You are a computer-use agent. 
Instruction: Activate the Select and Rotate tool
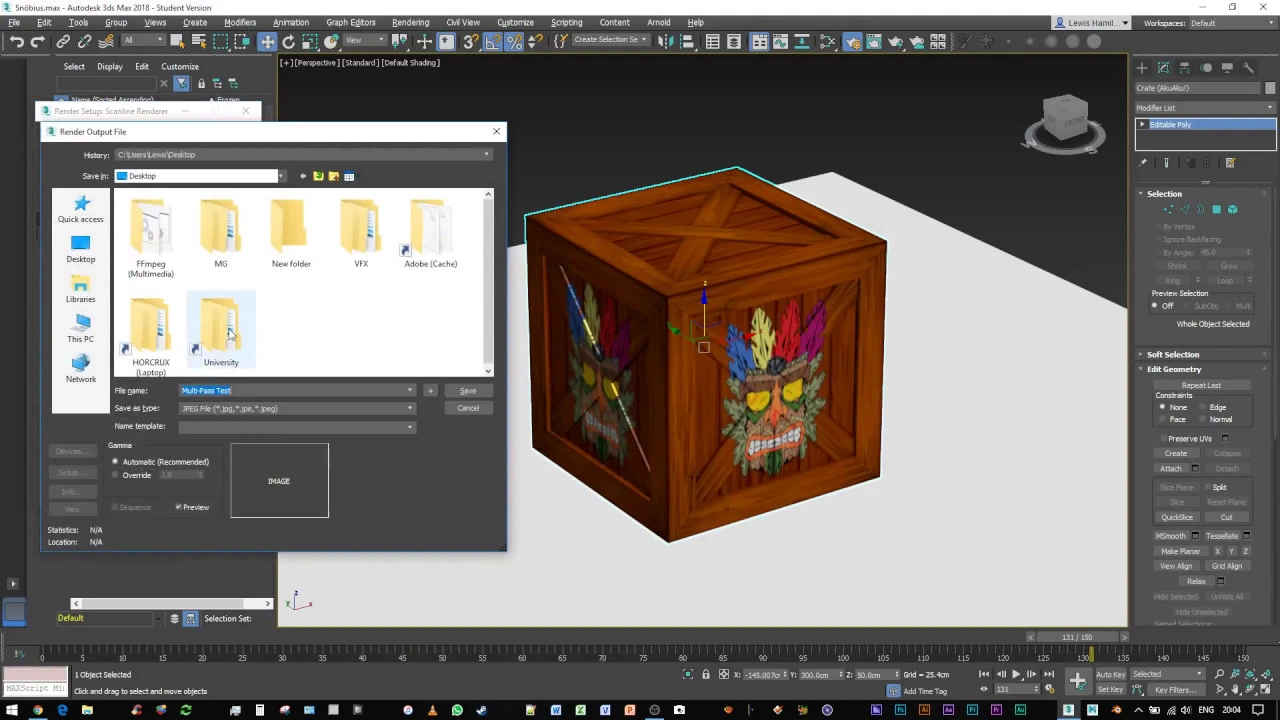[x=288, y=41]
